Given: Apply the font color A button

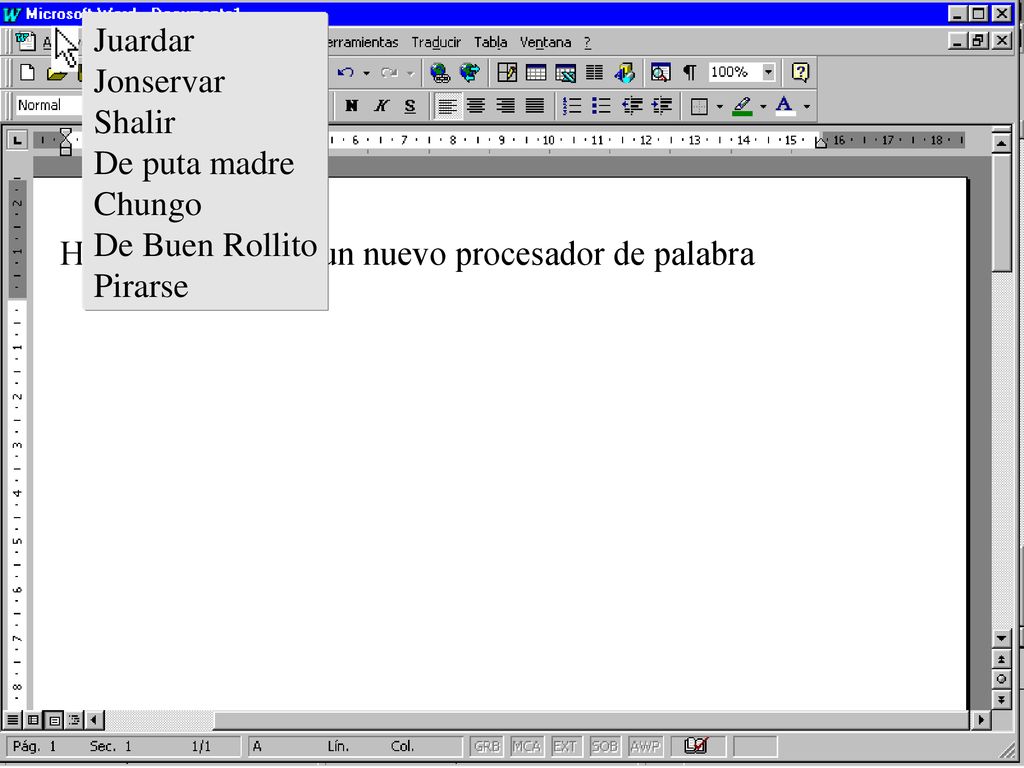Looking at the screenshot, I should pyautogui.click(x=785, y=106).
